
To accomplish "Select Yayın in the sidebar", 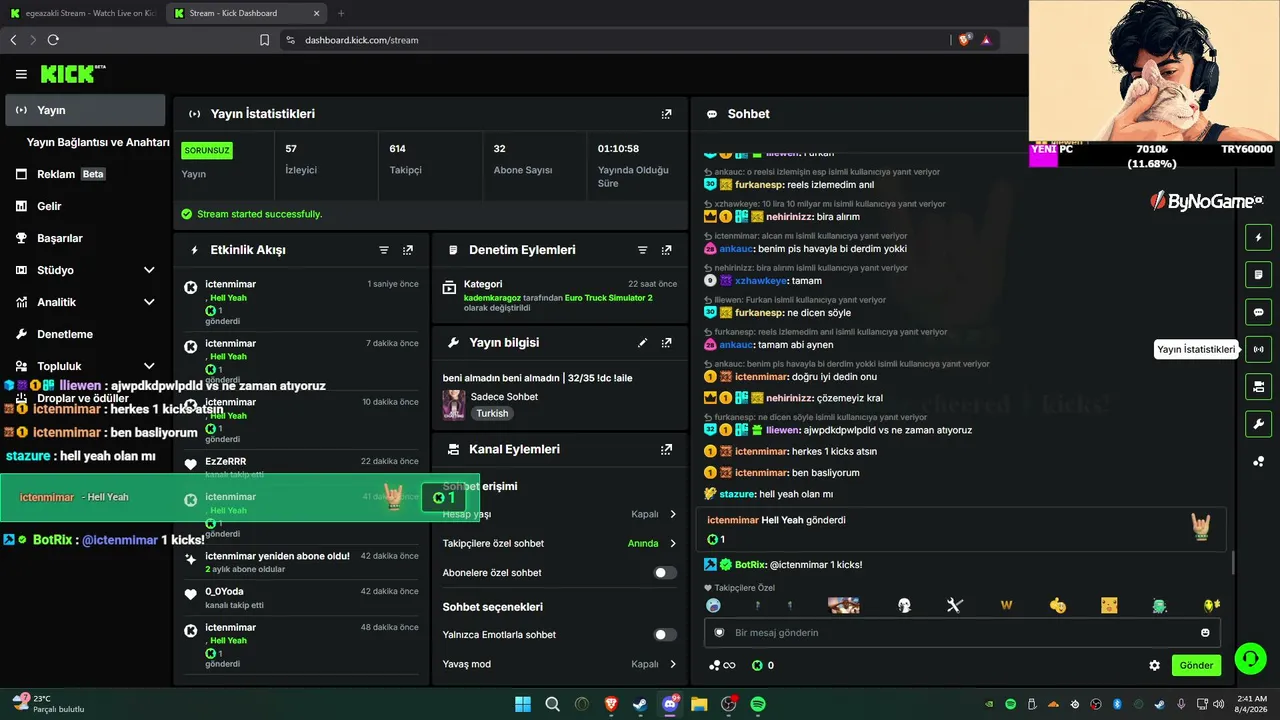I will click(x=85, y=110).
